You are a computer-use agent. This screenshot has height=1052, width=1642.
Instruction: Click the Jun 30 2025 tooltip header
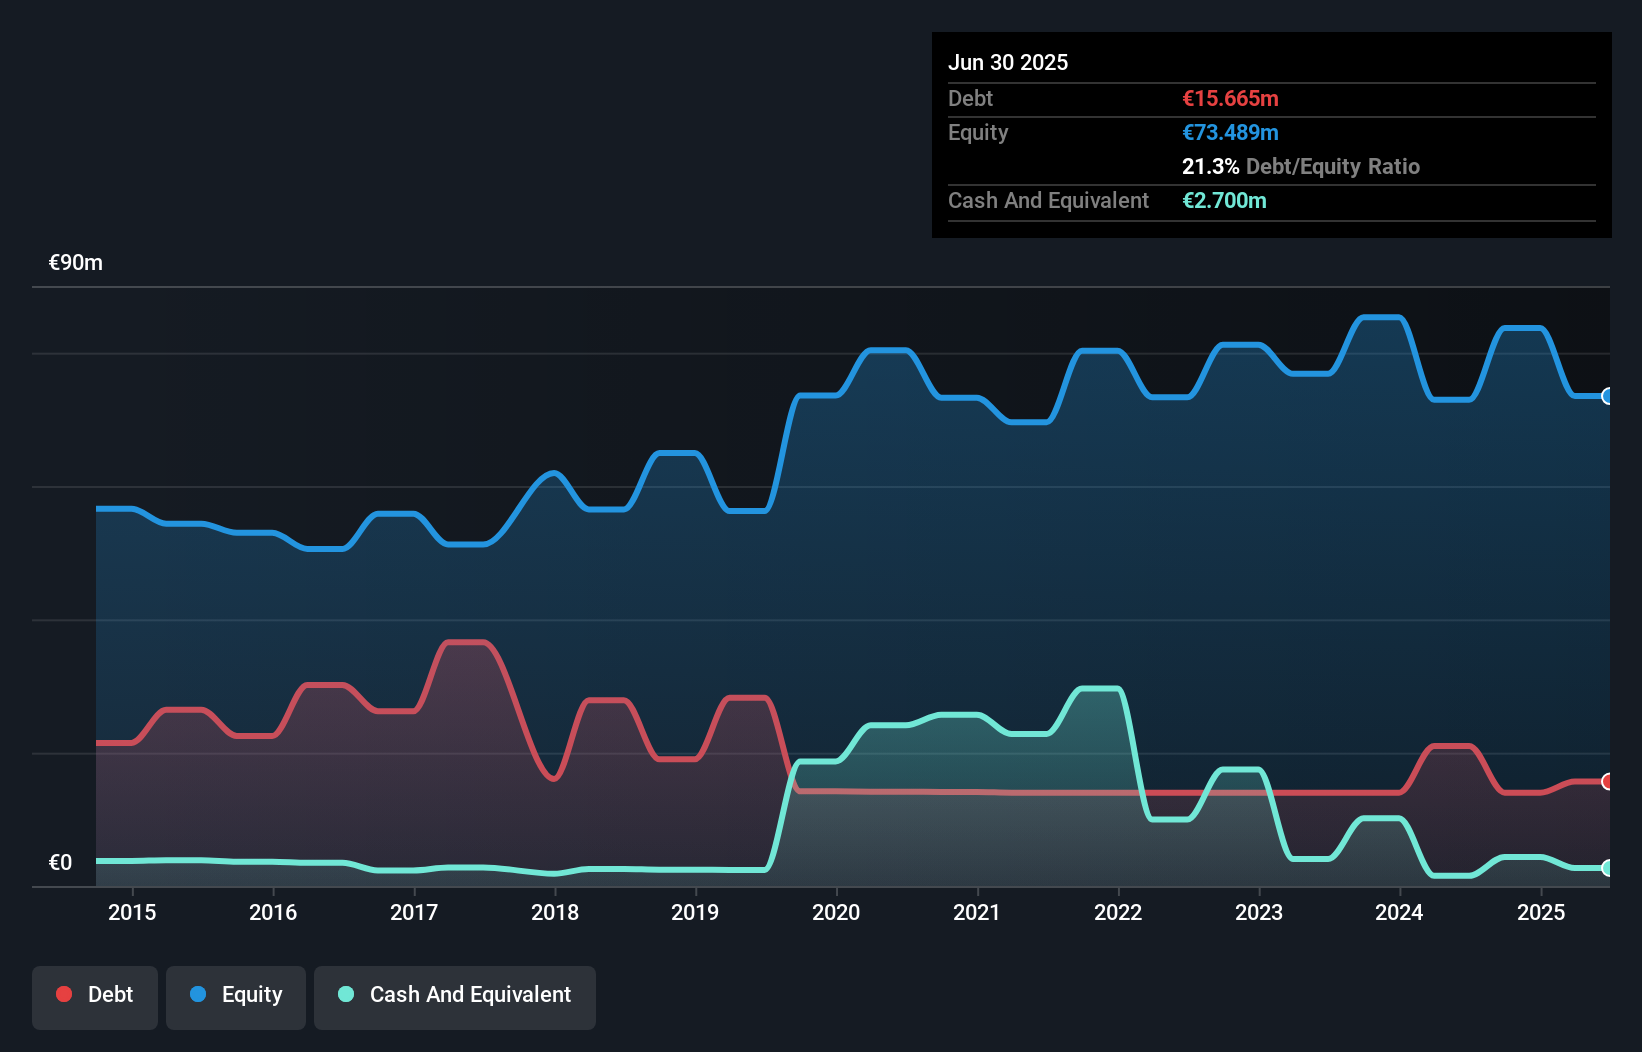tap(1008, 62)
